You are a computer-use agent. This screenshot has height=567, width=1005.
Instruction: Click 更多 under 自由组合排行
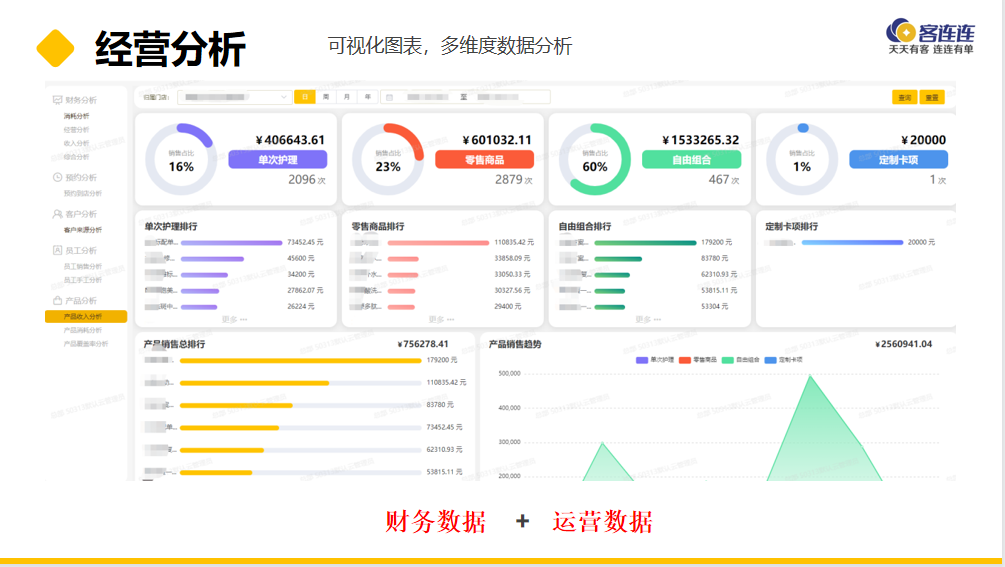(x=647, y=319)
